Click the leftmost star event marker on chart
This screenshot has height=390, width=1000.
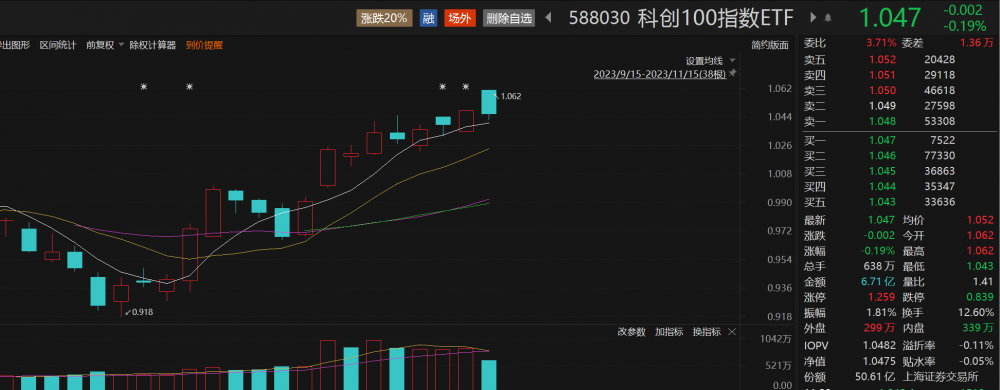pos(144,87)
